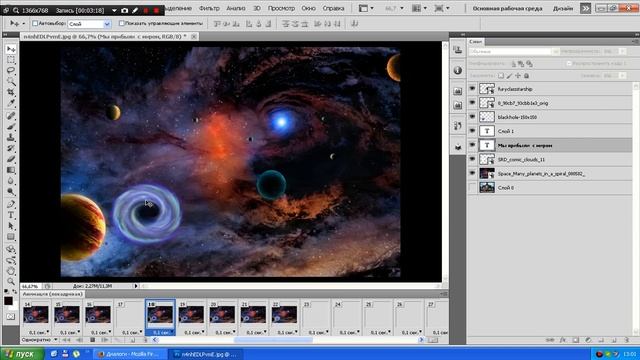Viewport: 640px width, 360px height.
Task: Click the foreground color swatch
Action: pos(8,301)
